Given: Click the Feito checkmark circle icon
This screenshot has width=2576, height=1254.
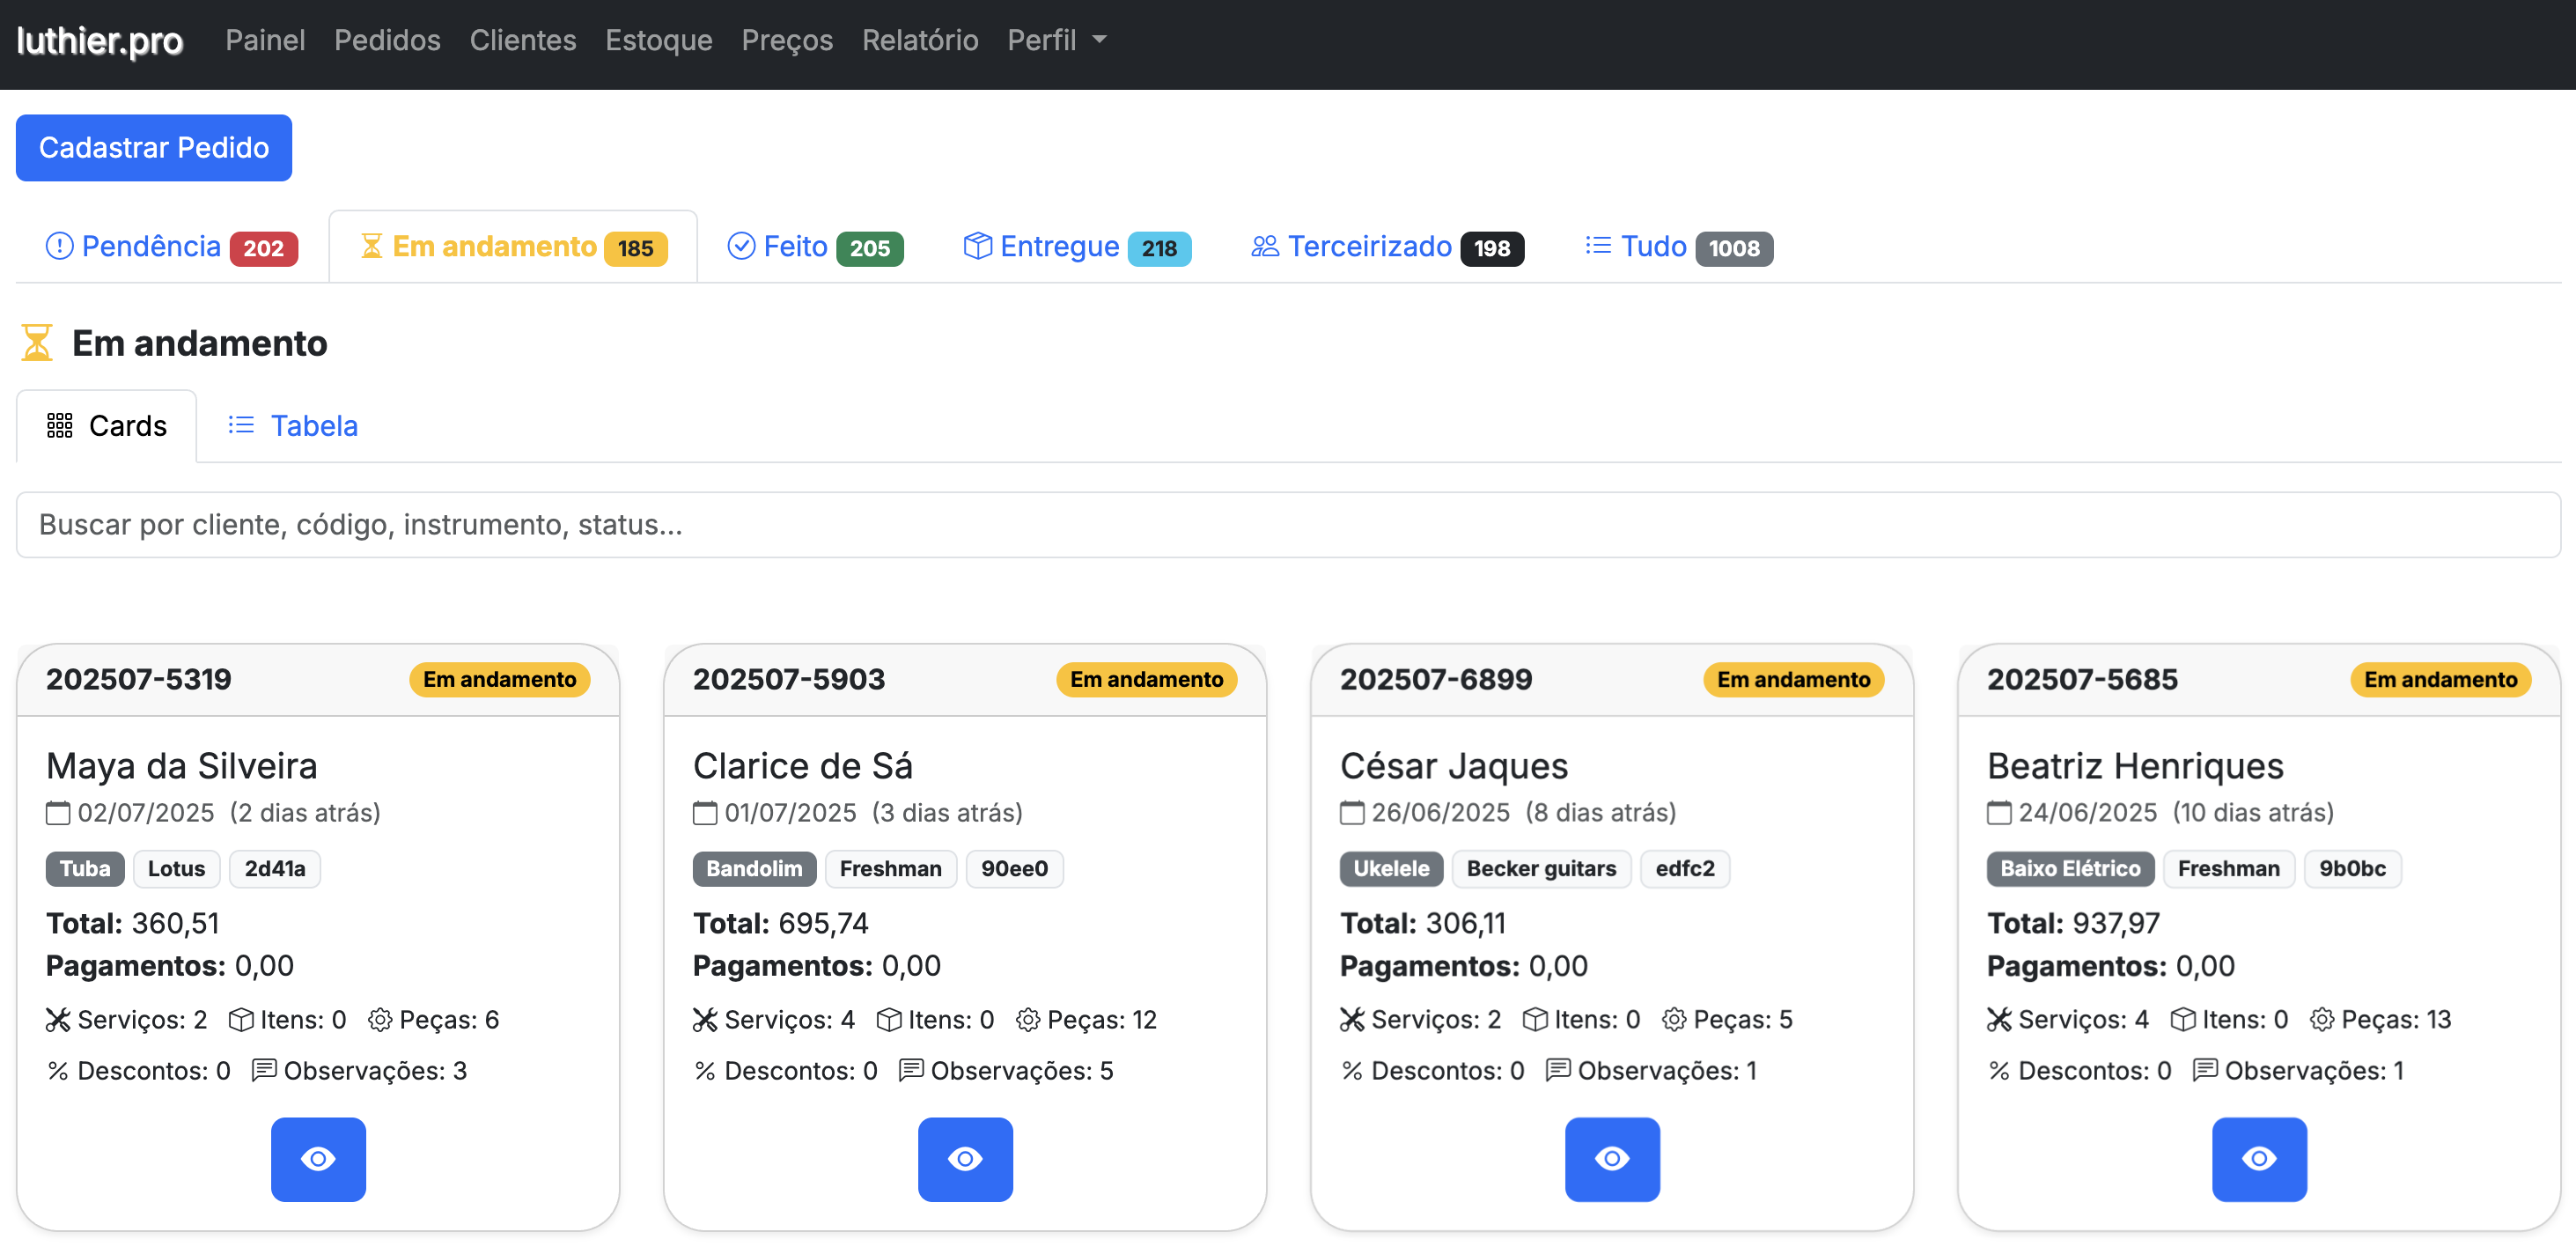Looking at the screenshot, I should pyautogui.click(x=740, y=246).
